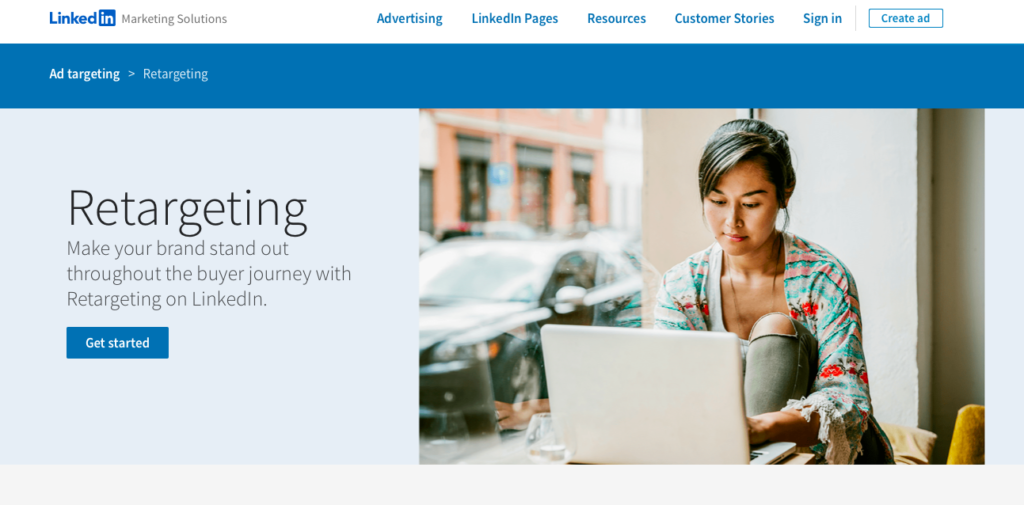The height and width of the screenshot is (505, 1024).
Task: Click the Create ad button
Action: tap(905, 18)
